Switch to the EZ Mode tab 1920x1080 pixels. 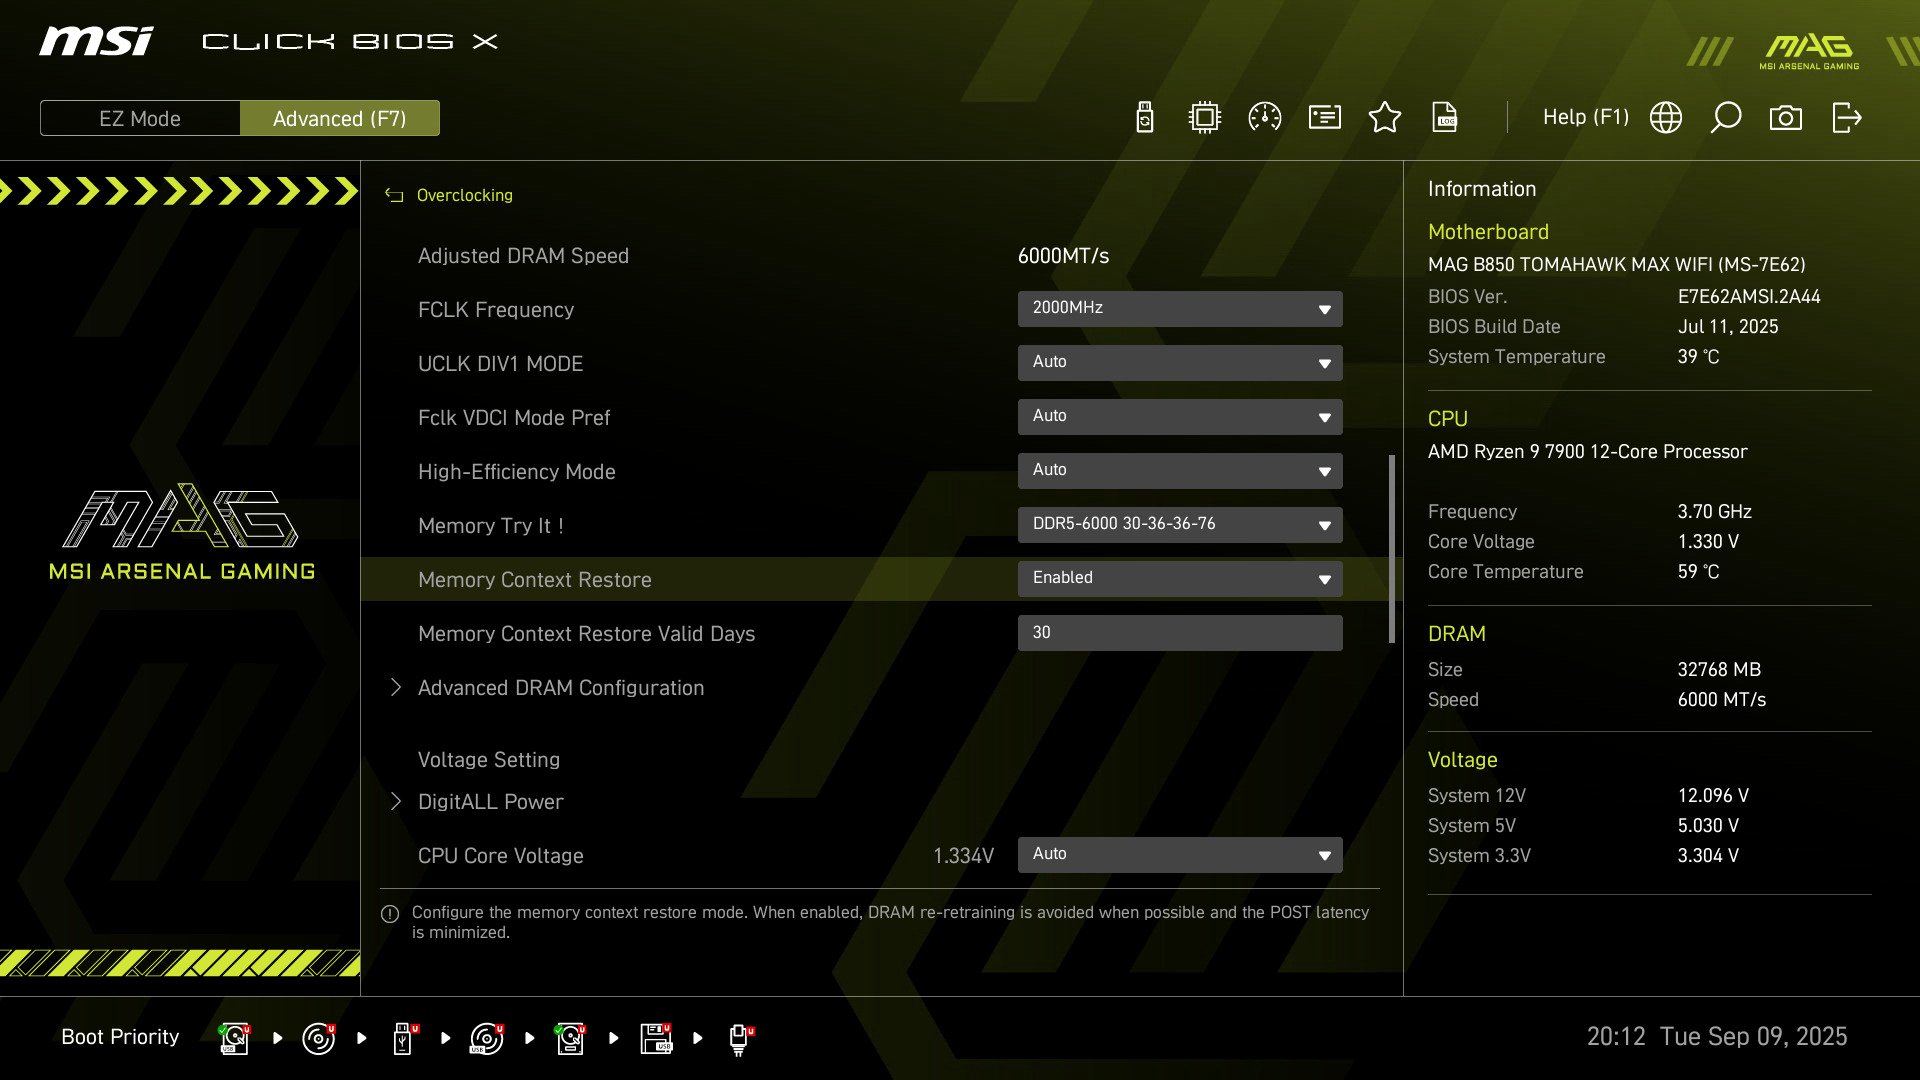(140, 118)
